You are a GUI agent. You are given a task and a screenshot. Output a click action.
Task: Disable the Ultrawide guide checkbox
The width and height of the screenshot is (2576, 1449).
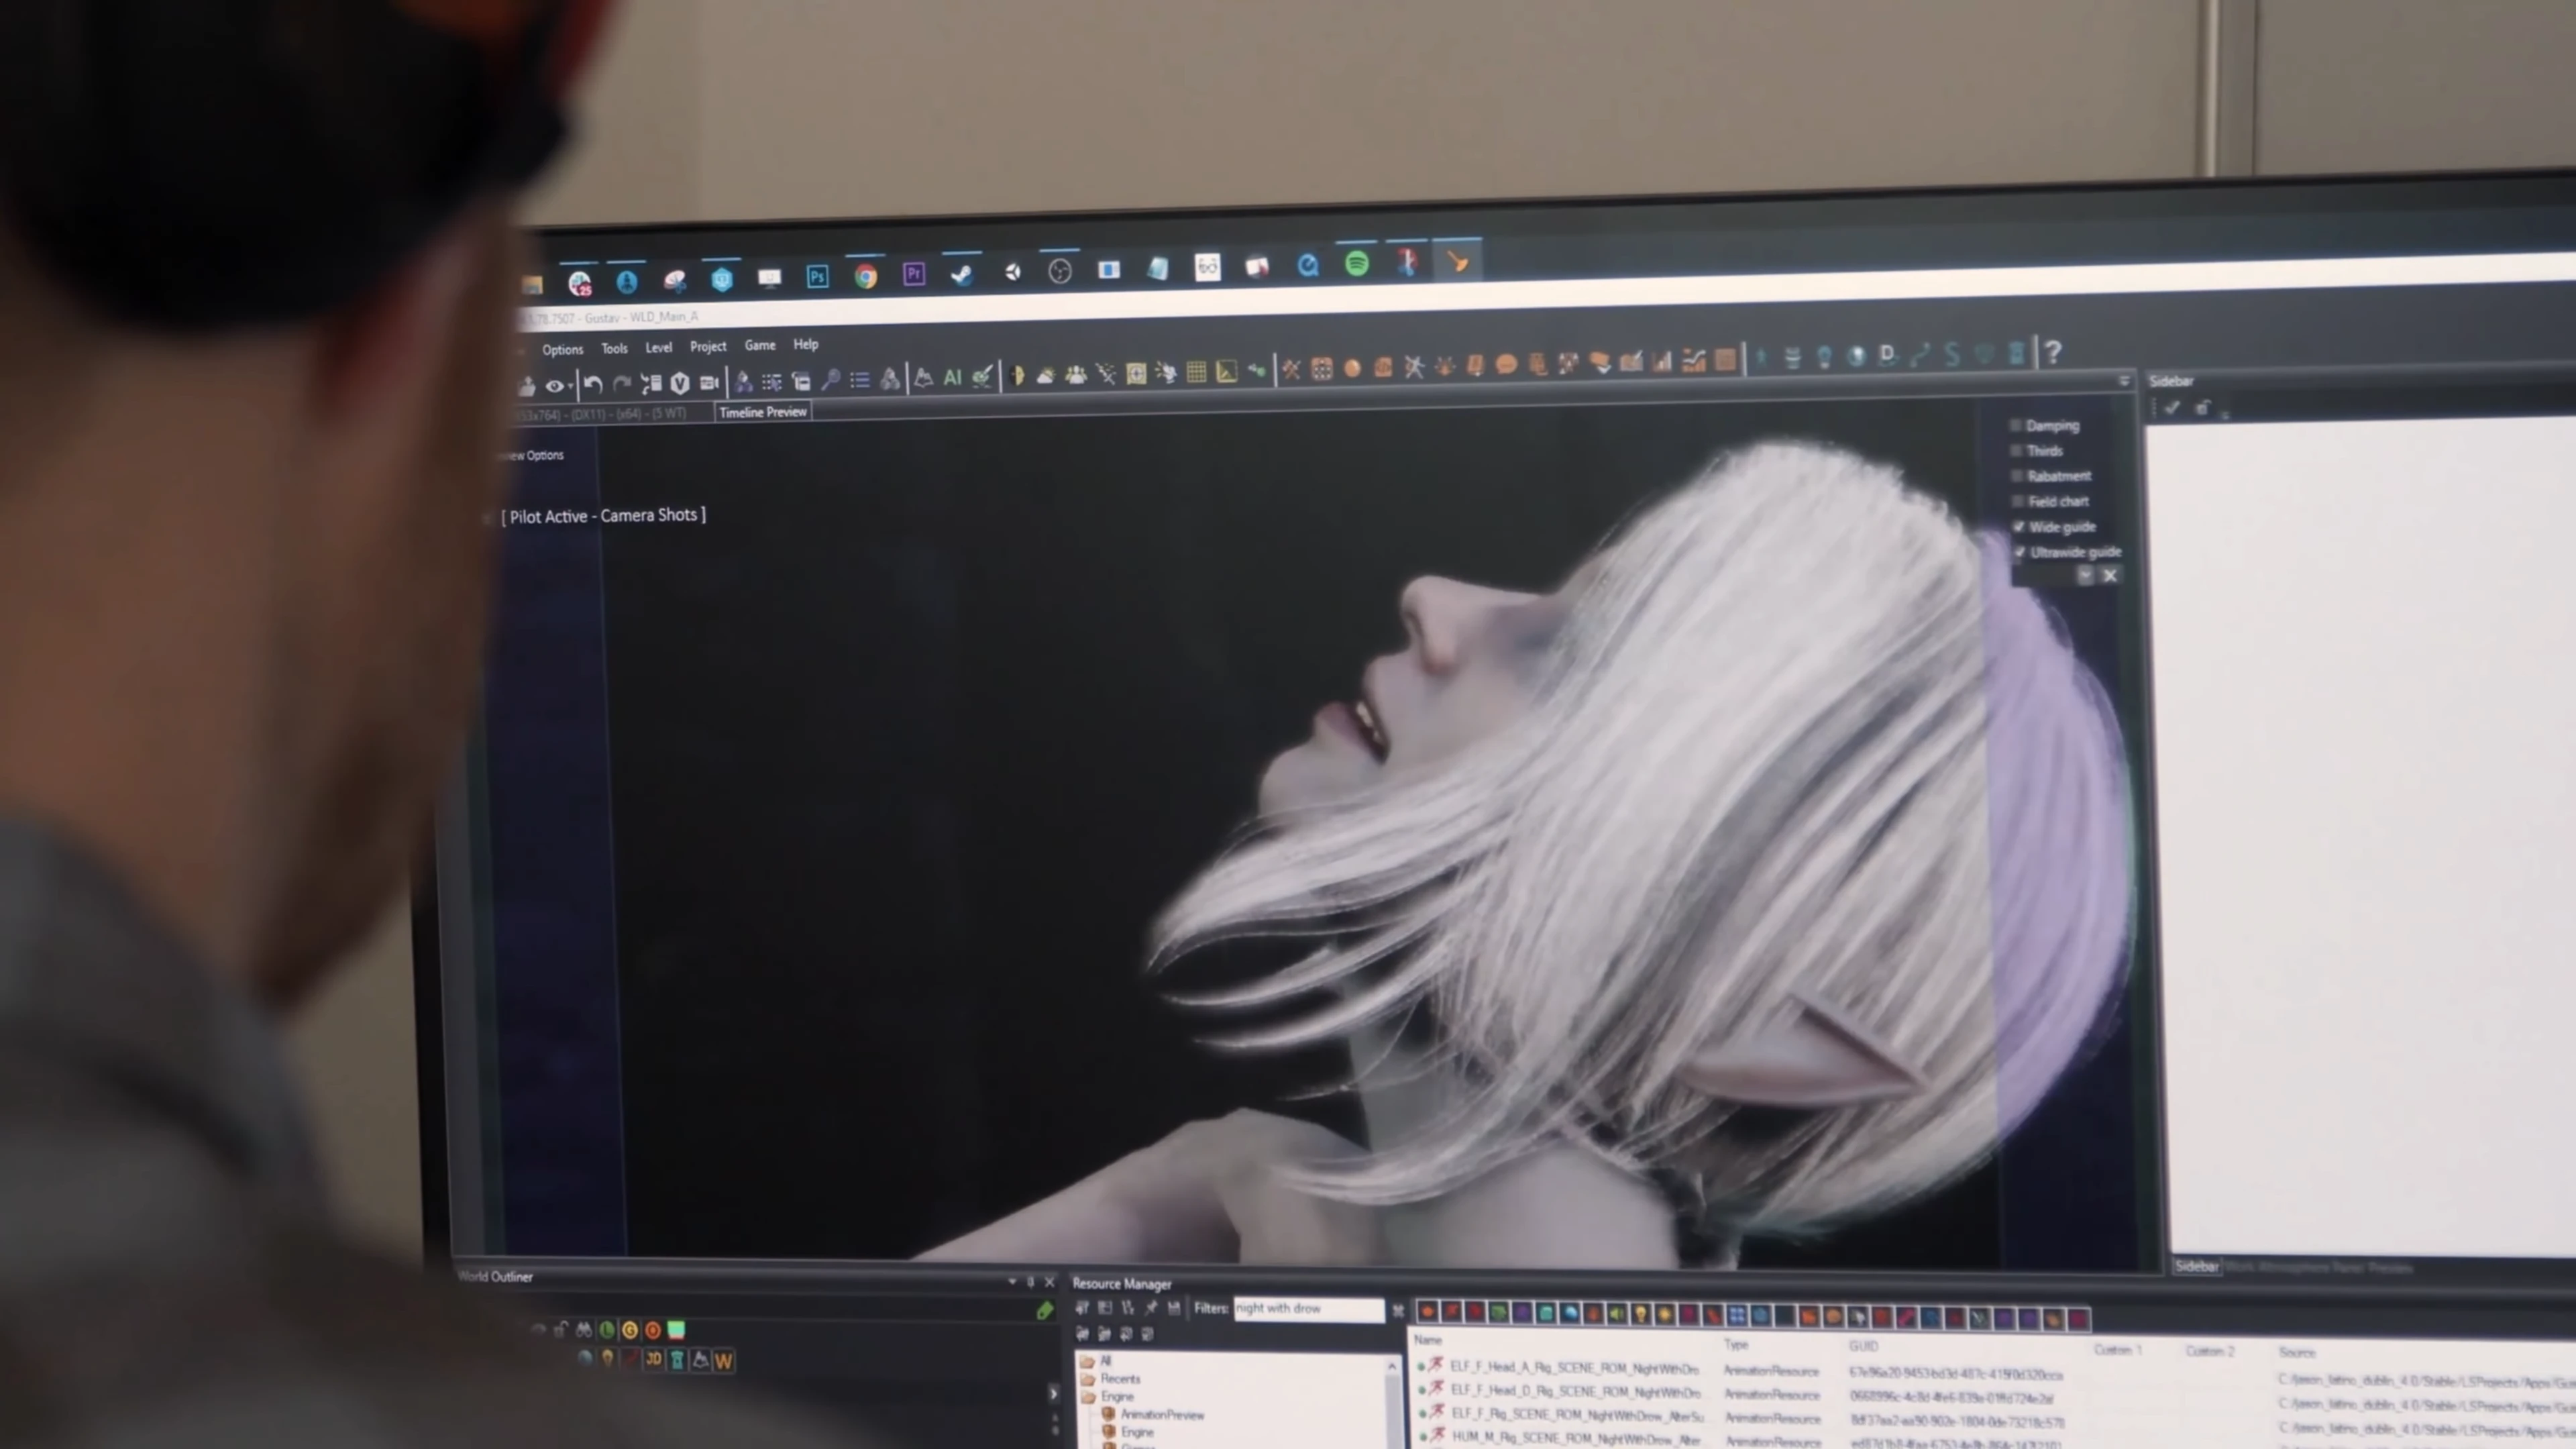(x=2020, y=552)
